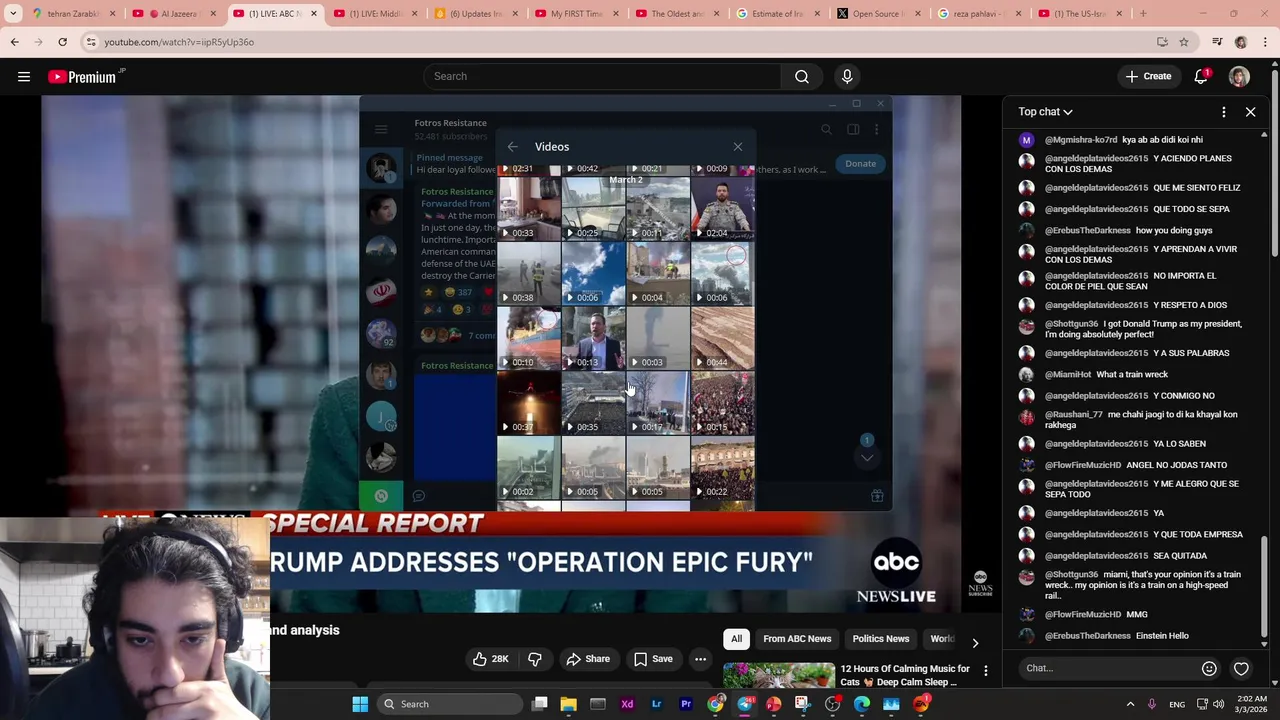The height and width of the screenshot is (720, 1280).
Task: Close the live chat panel
Action: pos(1250,112)
